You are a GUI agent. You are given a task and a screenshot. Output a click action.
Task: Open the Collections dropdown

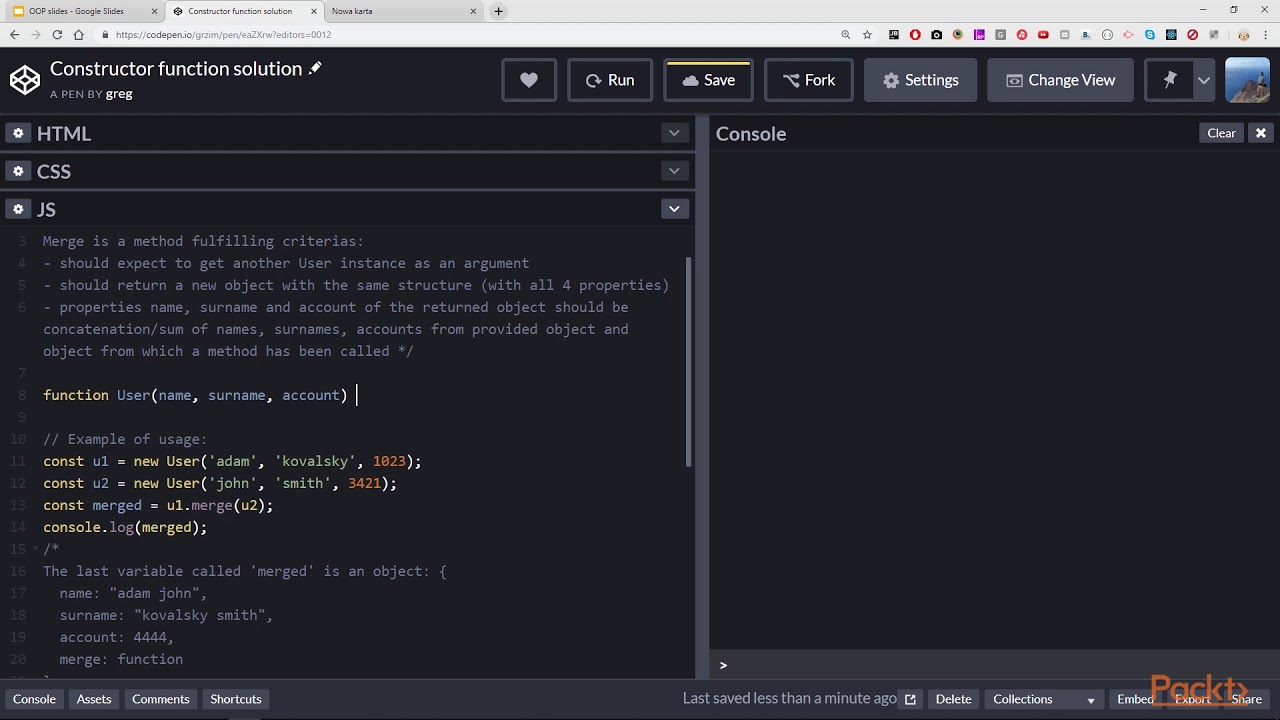1044,699
